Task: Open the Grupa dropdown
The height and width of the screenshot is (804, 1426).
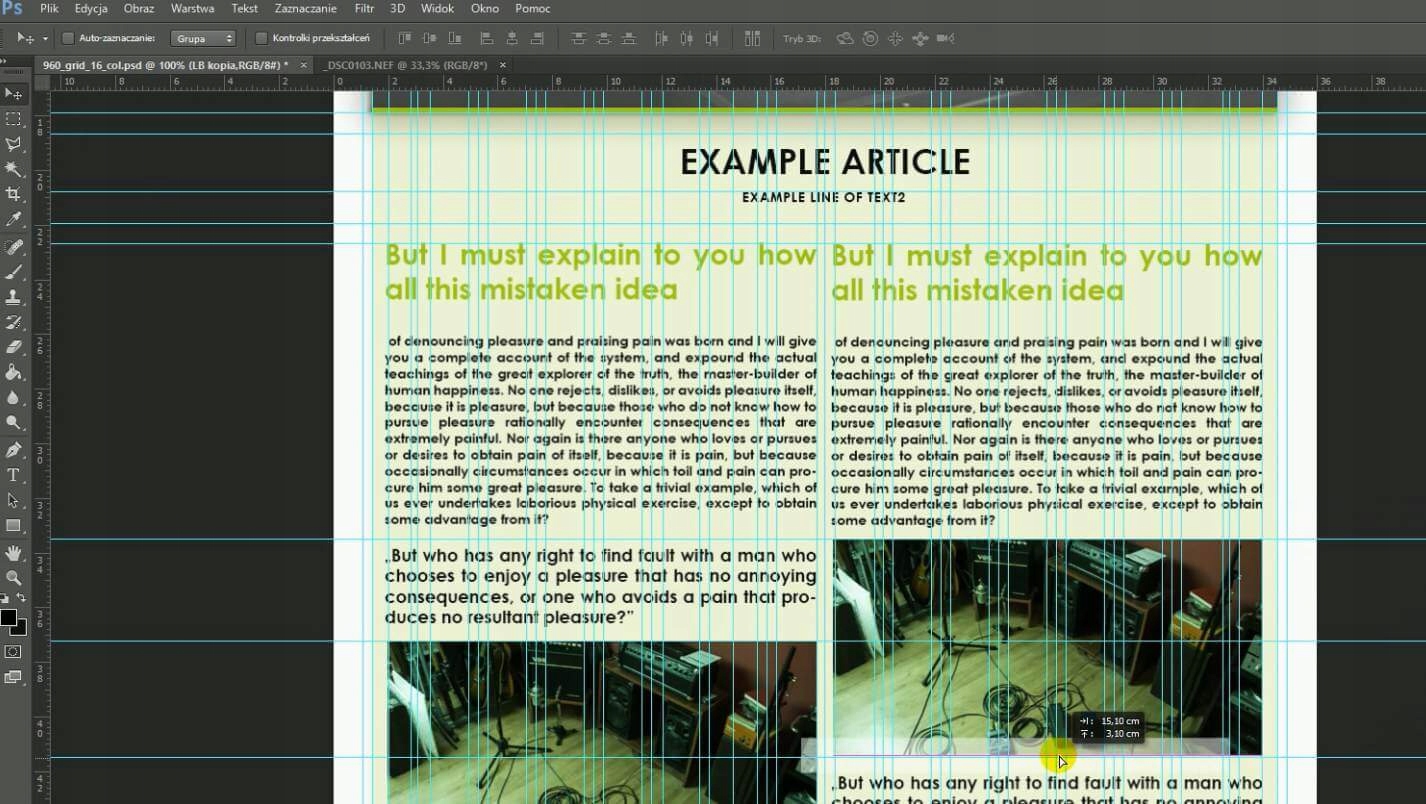Action: click(x=203, y=39)
